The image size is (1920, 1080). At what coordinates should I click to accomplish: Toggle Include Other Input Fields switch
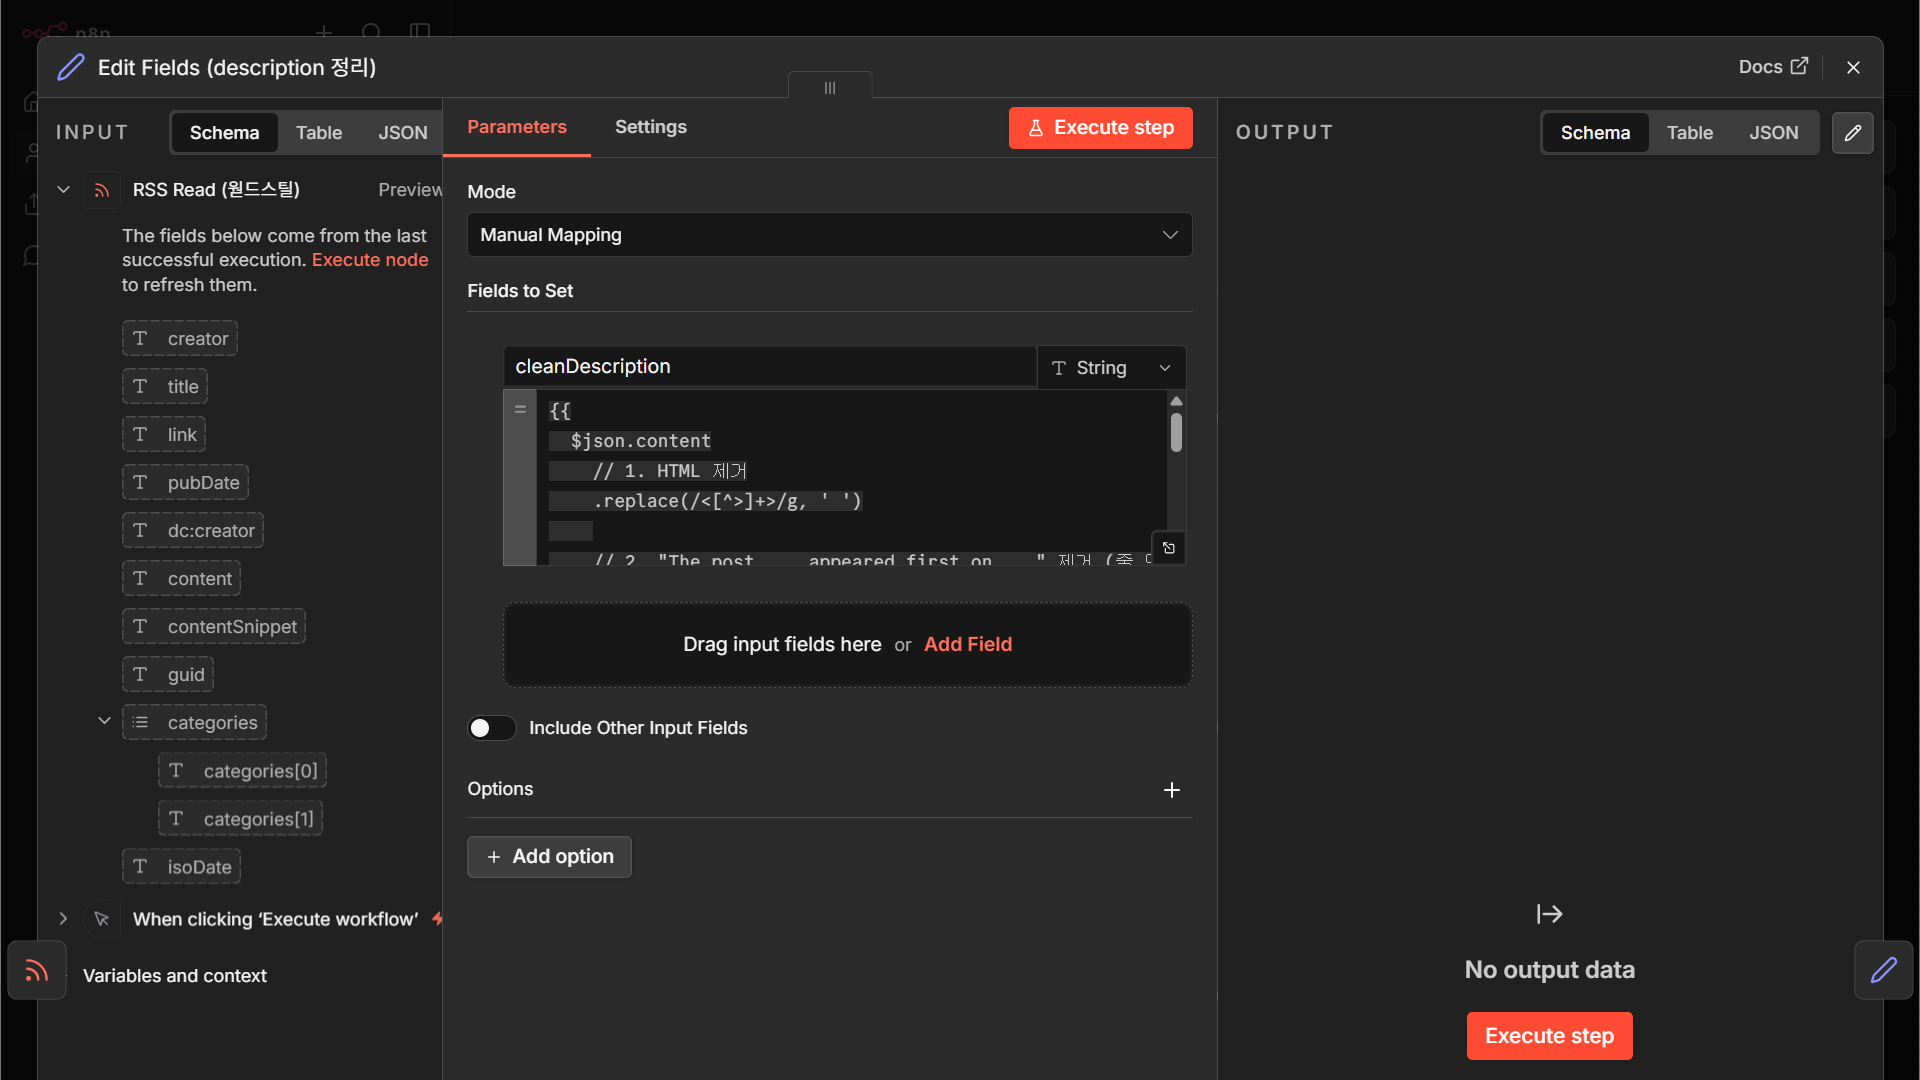(x=491, y=728)
